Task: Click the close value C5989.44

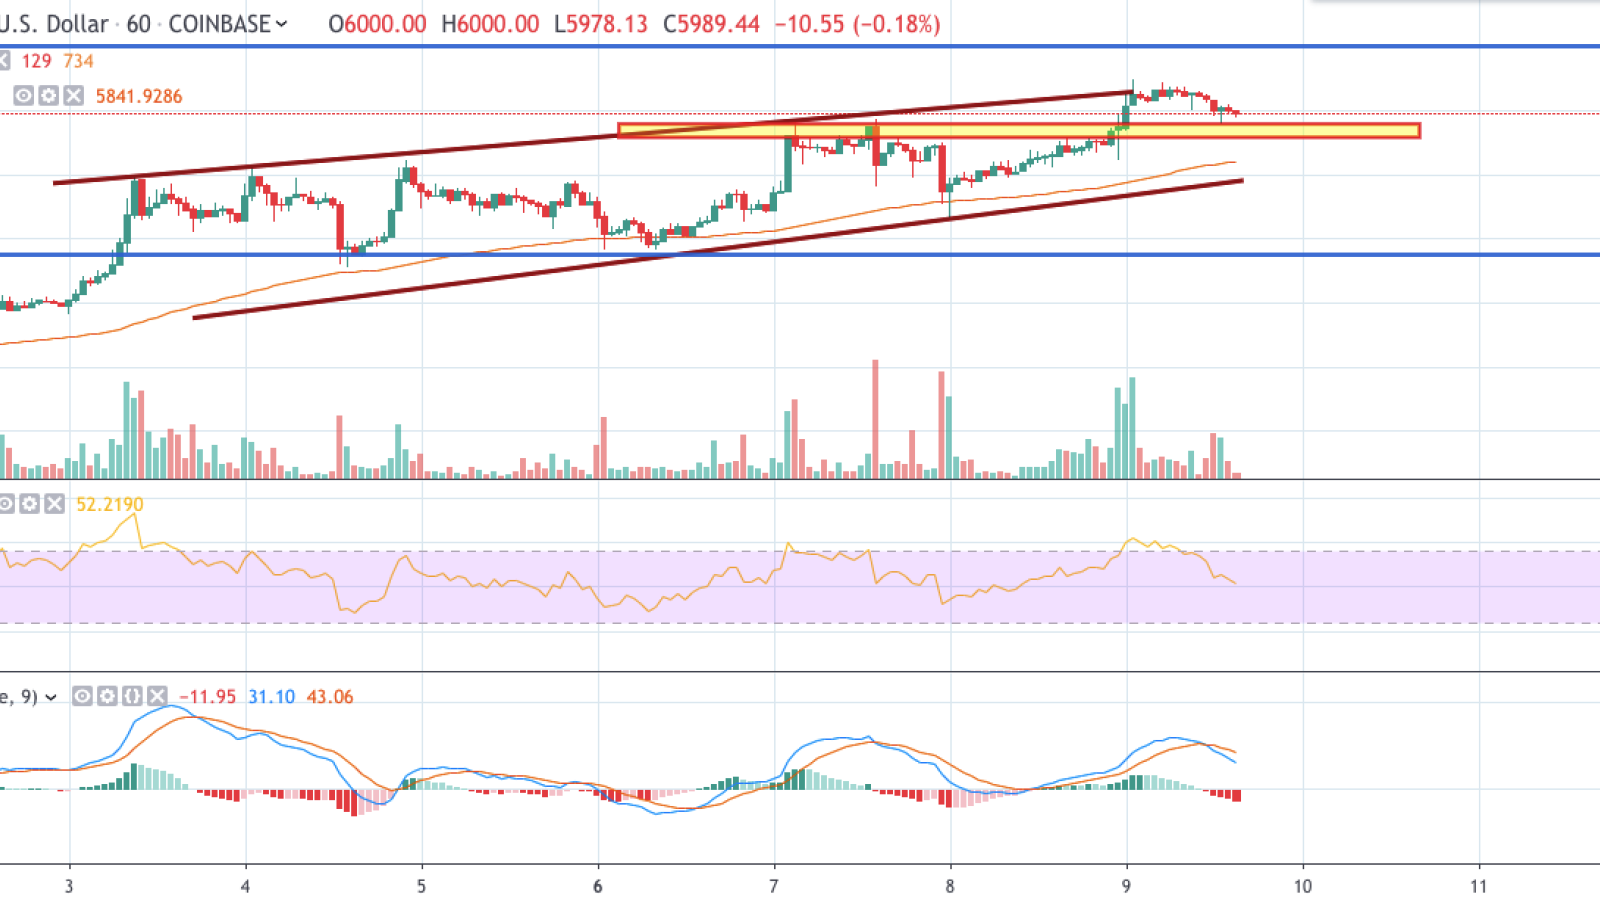Action: (x=711, y=24)
